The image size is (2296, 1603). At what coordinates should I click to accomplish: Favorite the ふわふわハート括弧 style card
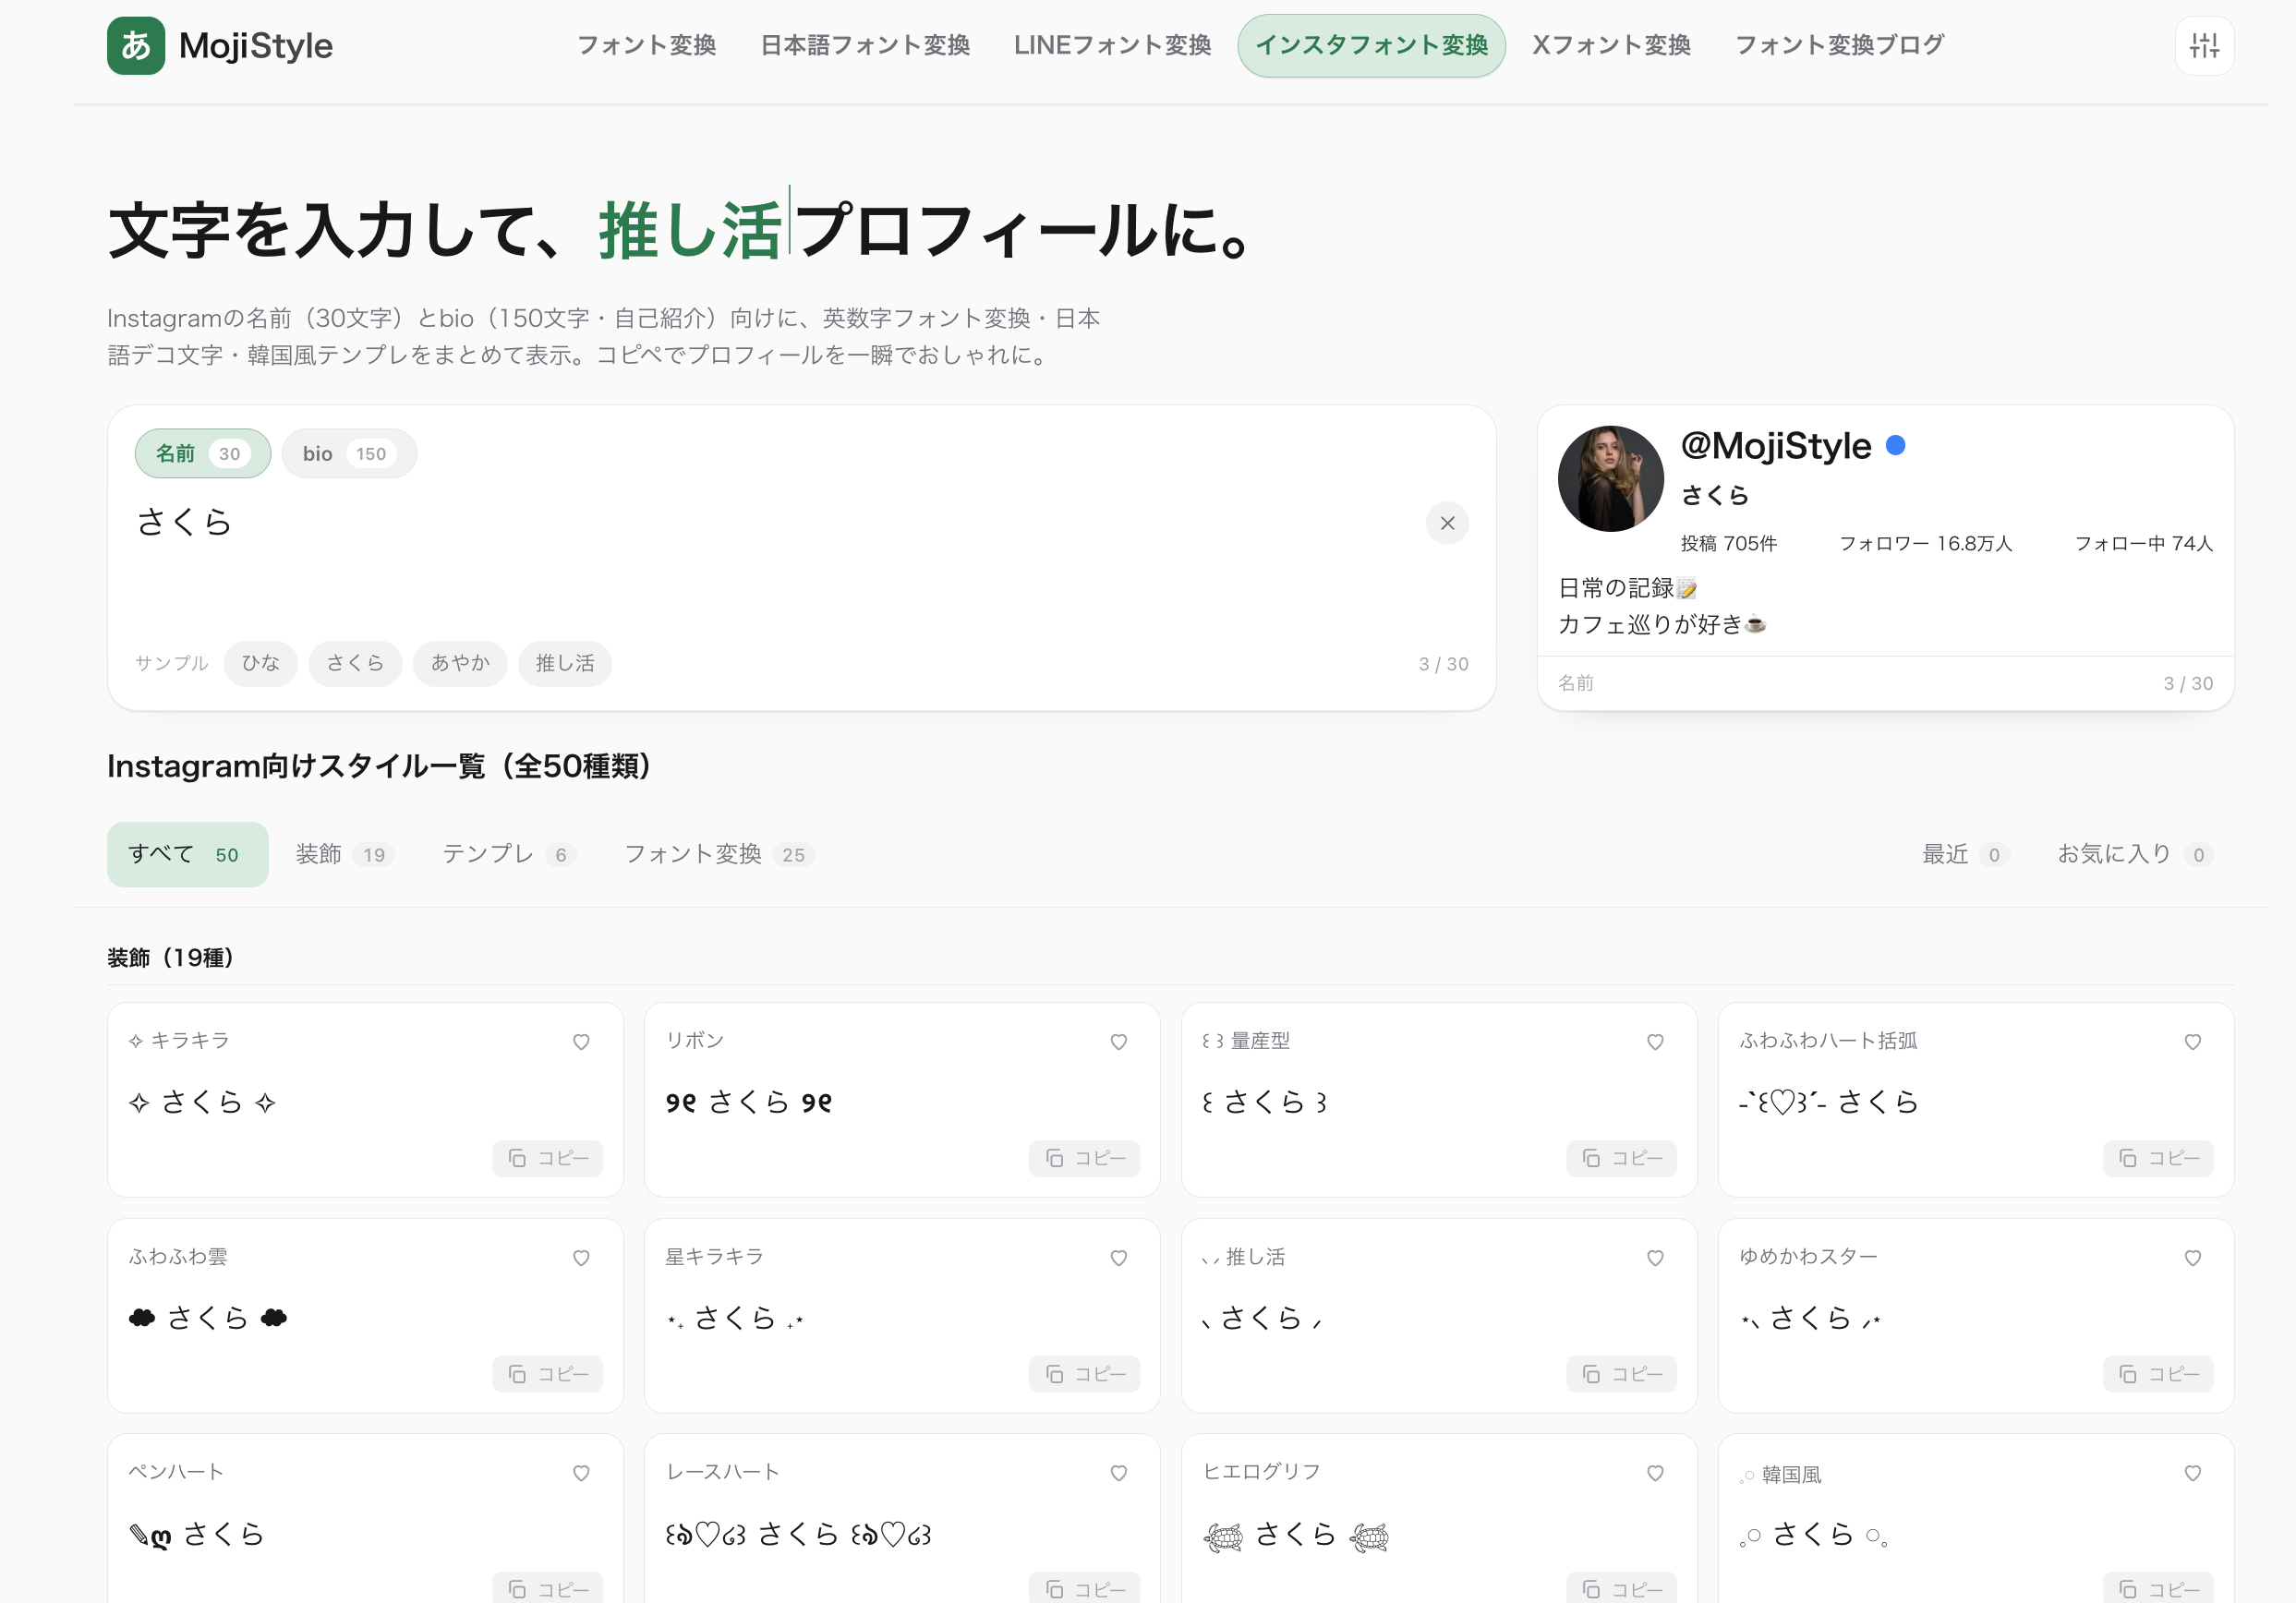[x=2192, y=1041]
